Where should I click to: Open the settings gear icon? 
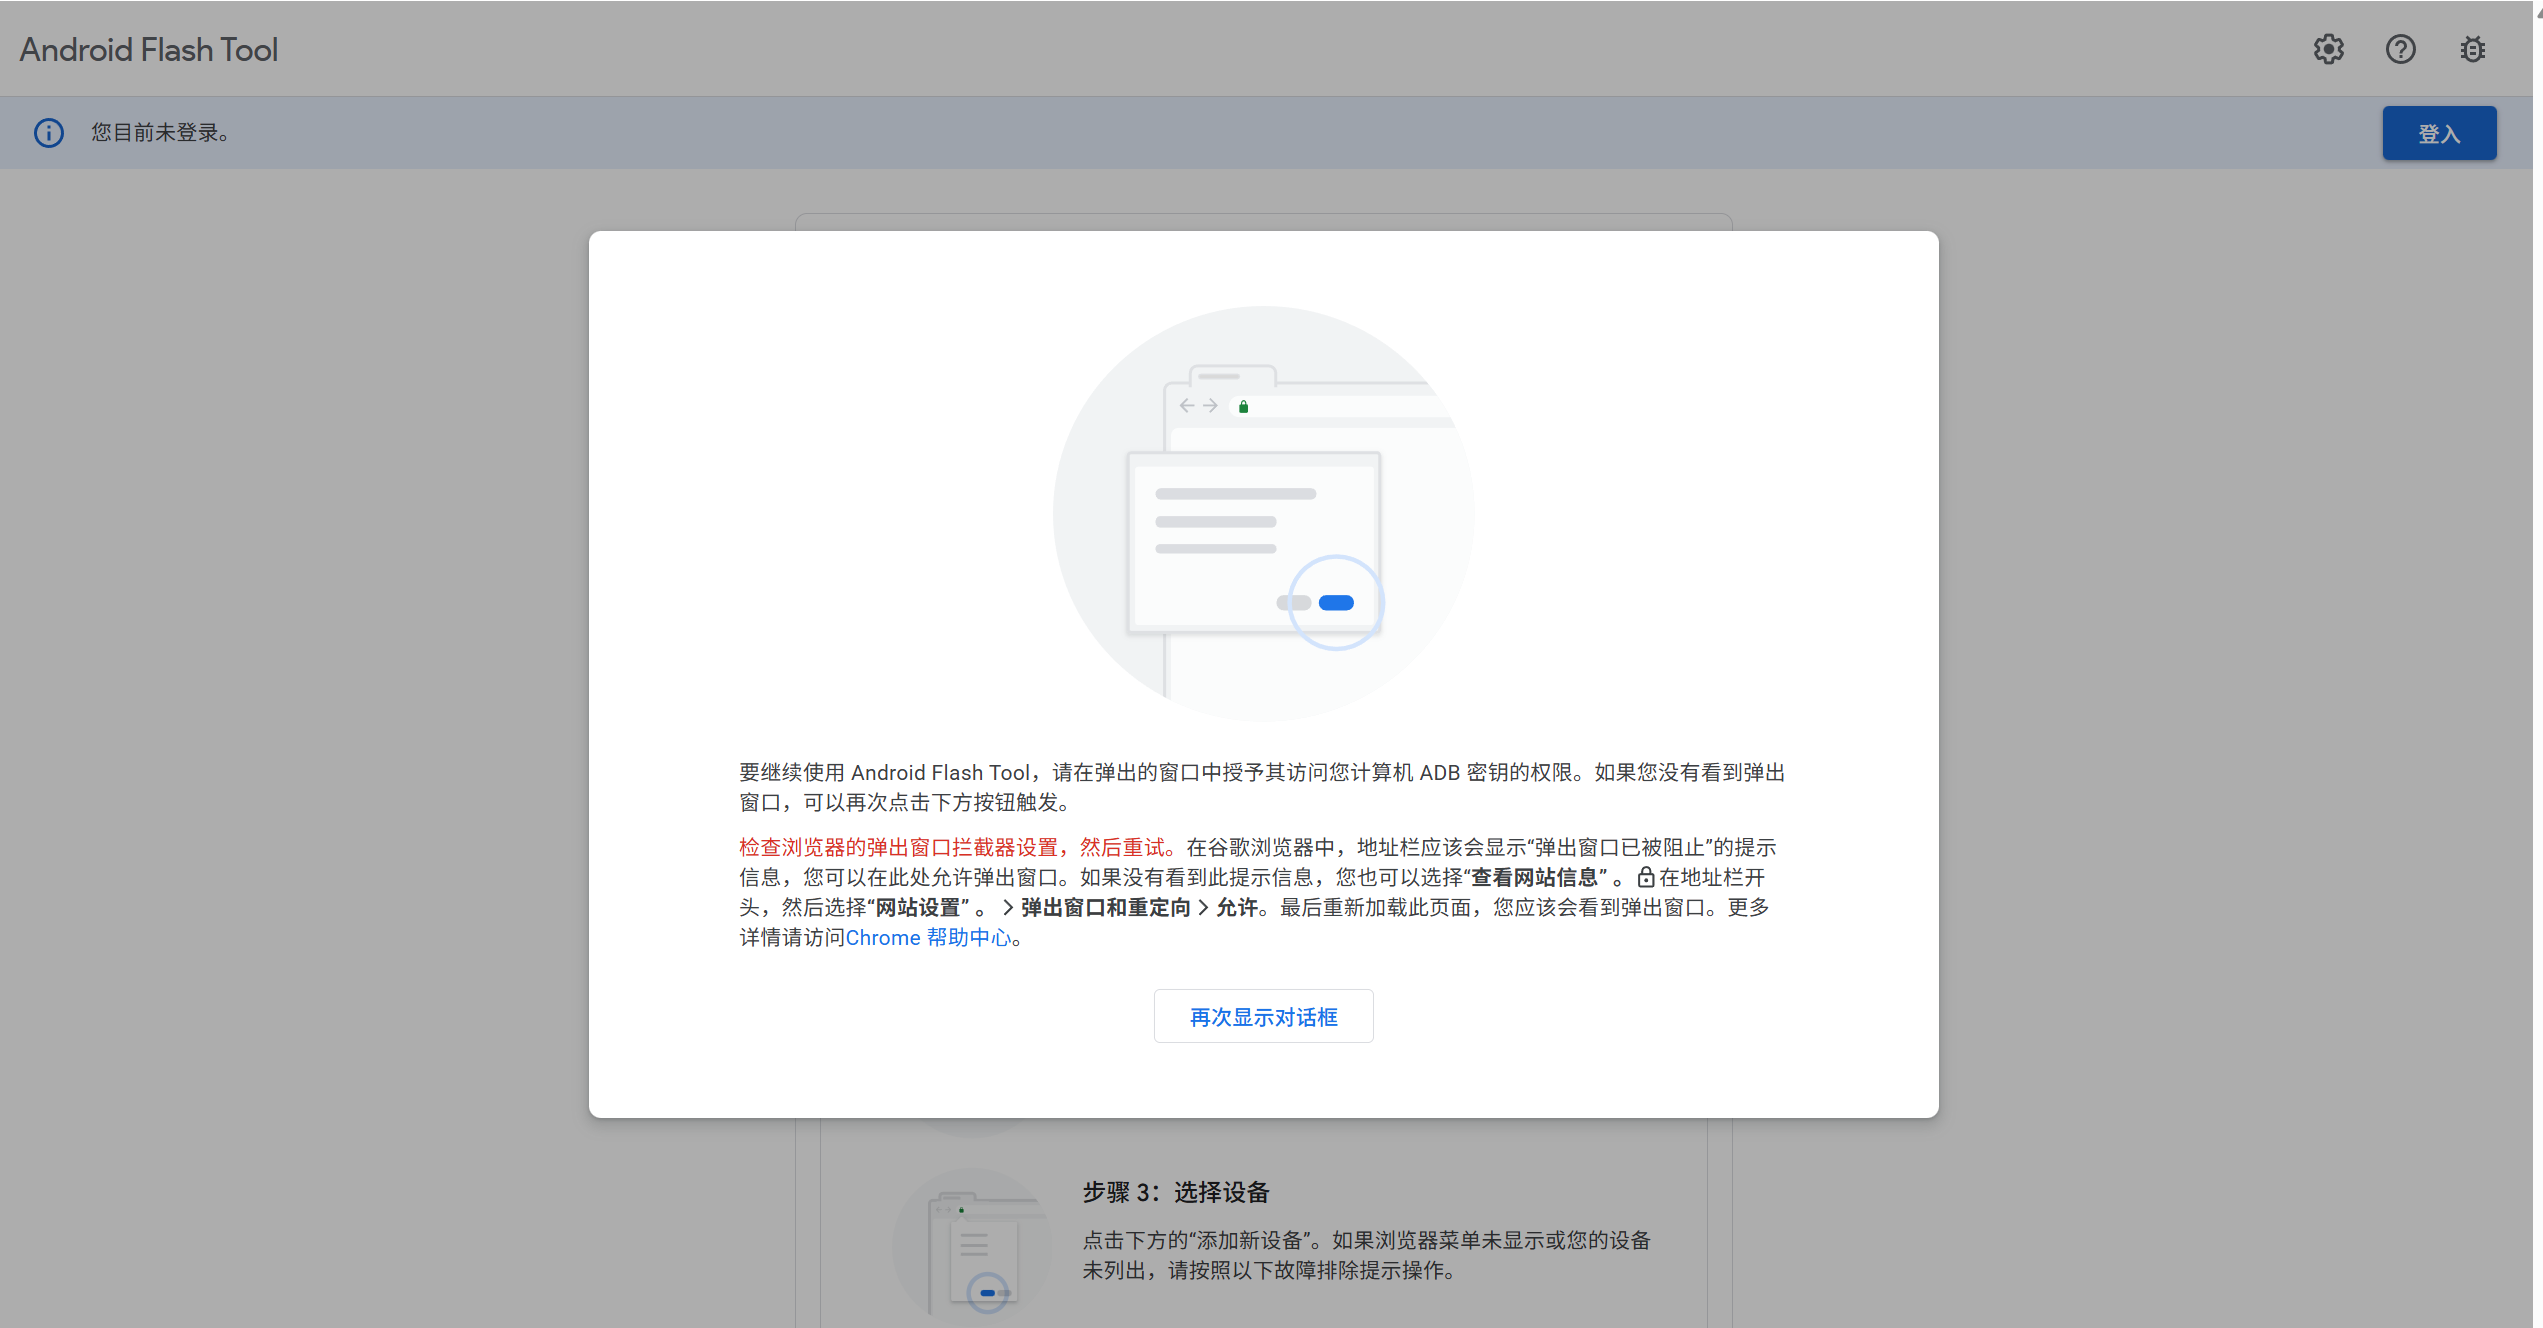(x=2328, y=49)
